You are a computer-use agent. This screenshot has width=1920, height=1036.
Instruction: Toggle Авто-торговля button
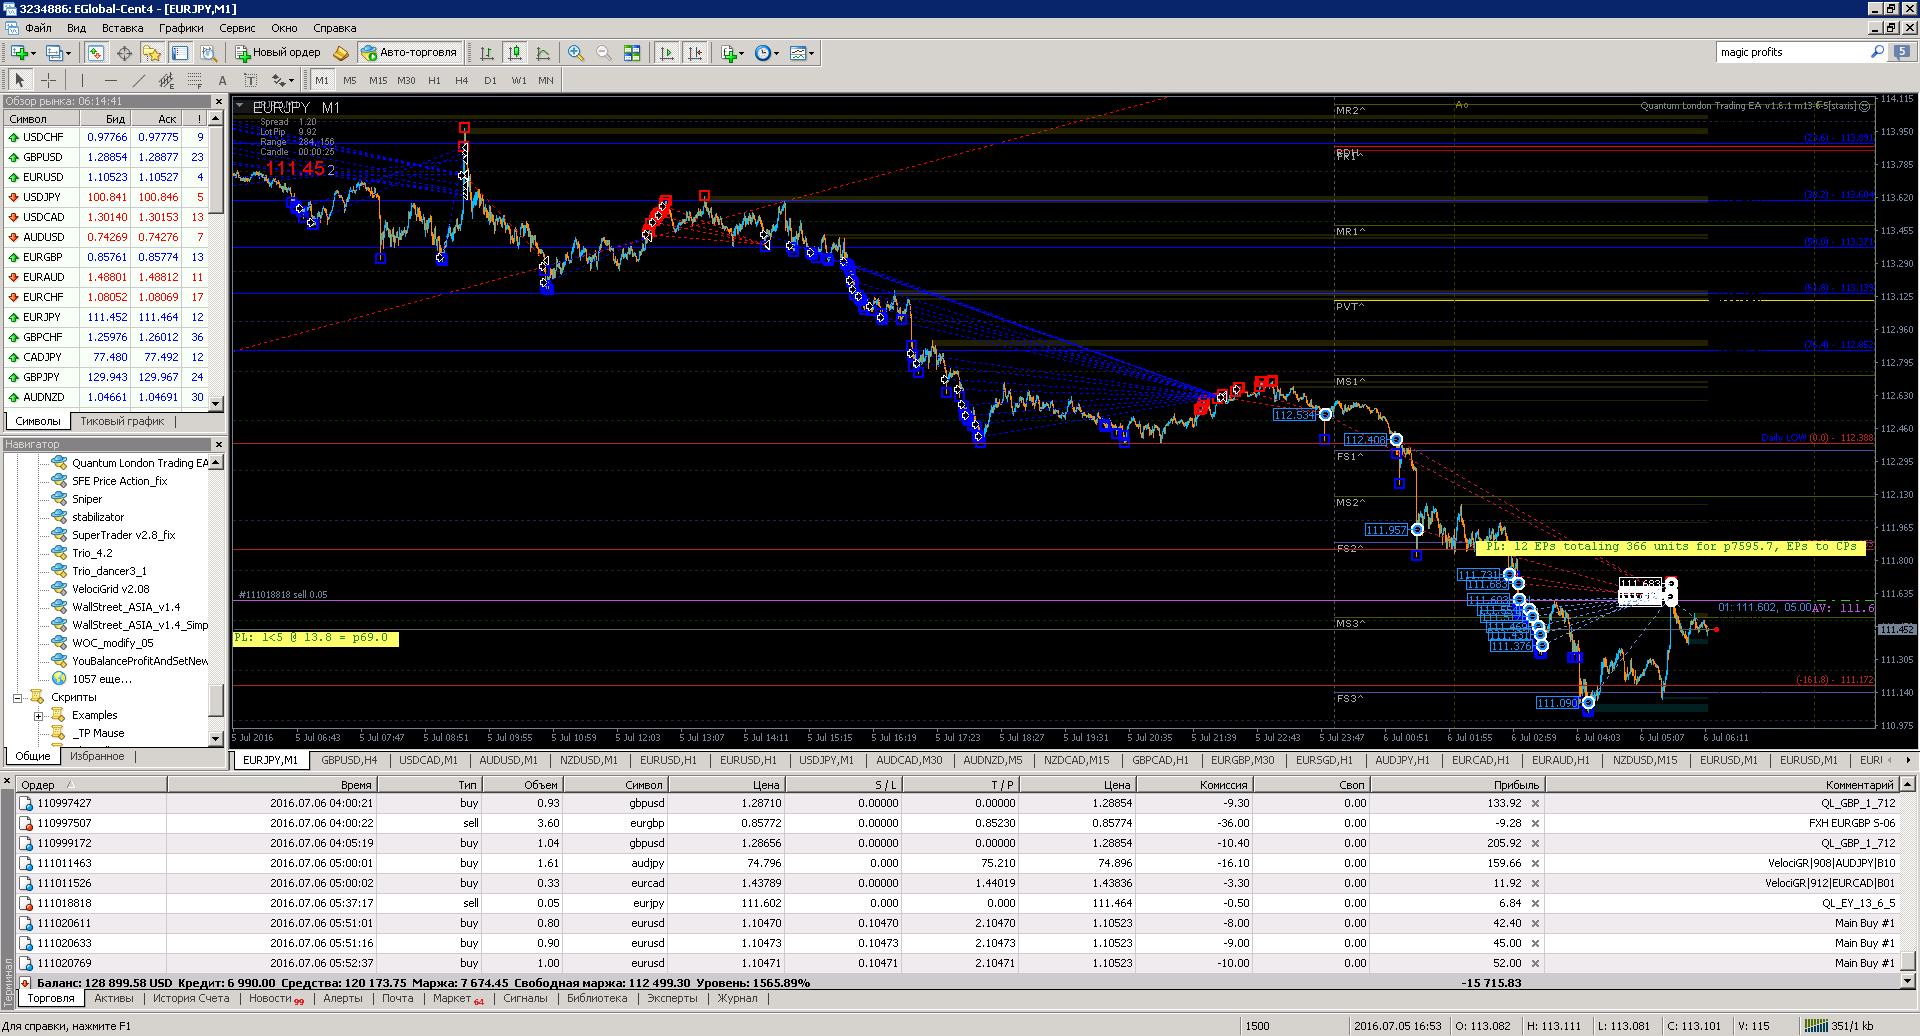pos(409,53)
